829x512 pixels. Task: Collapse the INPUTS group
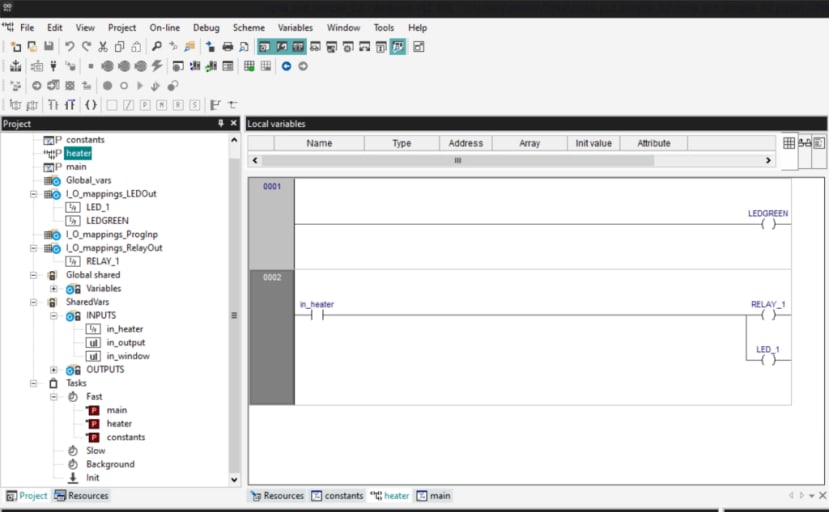[x=53, y=316]
